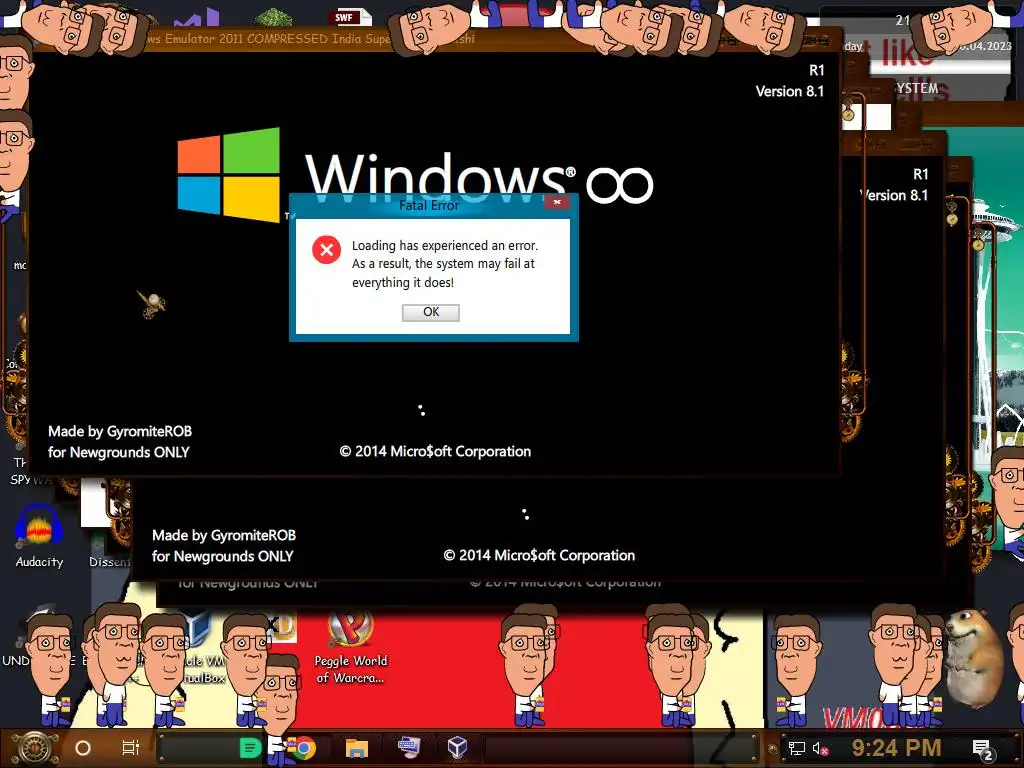Click the flying satellite in front window

tap(152, 303)
